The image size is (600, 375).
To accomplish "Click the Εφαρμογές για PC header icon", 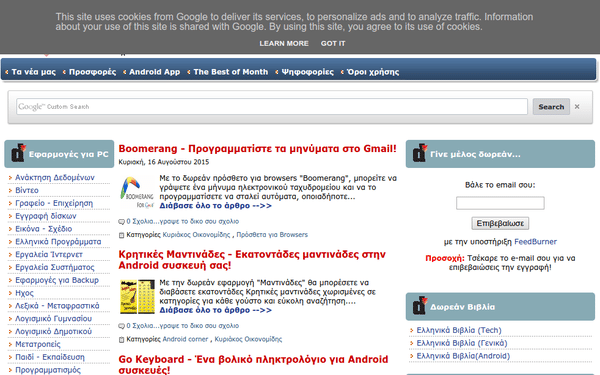I will [18, 153].
